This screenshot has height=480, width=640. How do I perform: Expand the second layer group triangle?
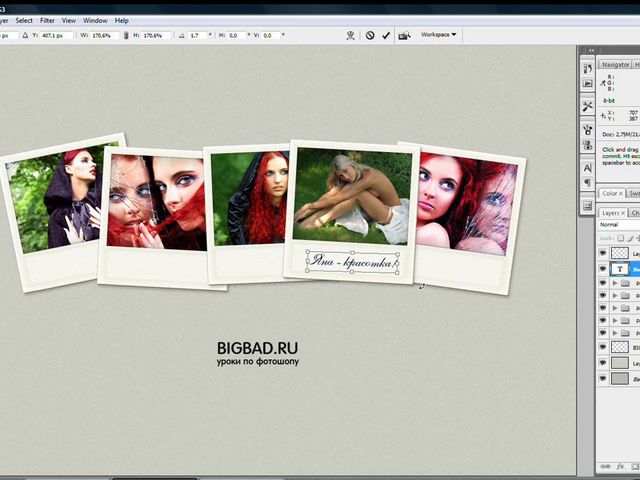click(615, 295)
